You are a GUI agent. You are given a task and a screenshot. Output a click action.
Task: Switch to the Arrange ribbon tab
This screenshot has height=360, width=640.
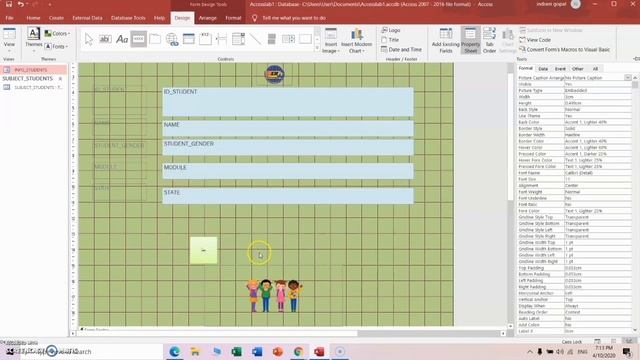point(207,18)
